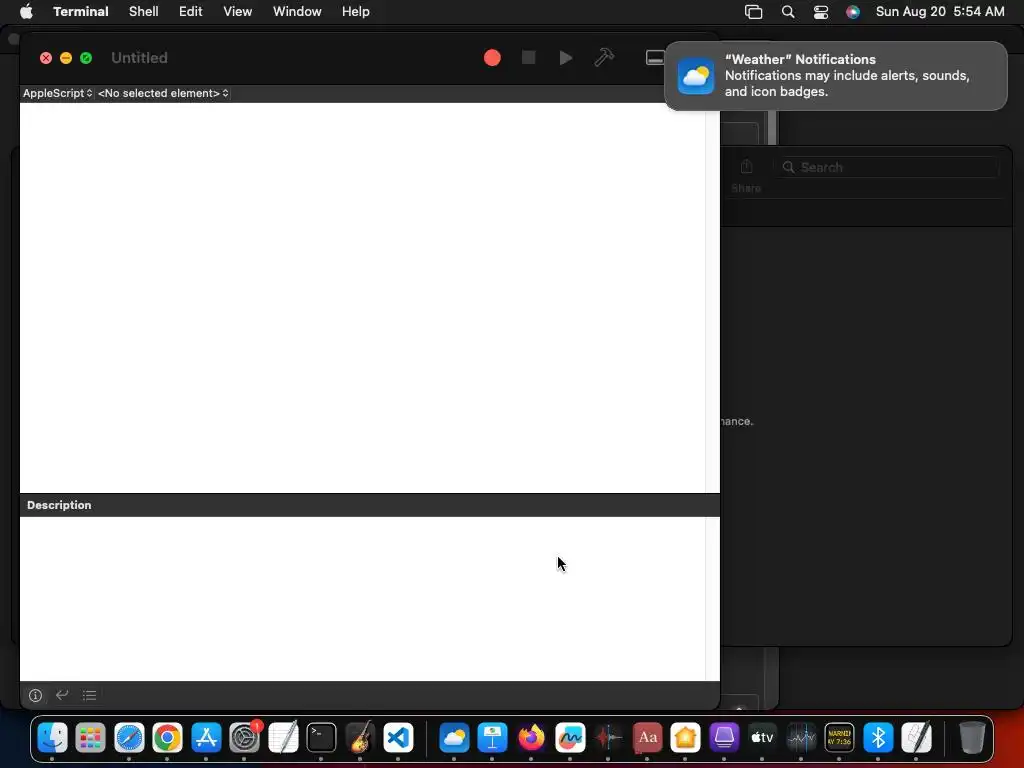Viewport: 1024px width, 768px height.
Task: Open GarageBand from the Dock
Action: (x=360, y=738)
